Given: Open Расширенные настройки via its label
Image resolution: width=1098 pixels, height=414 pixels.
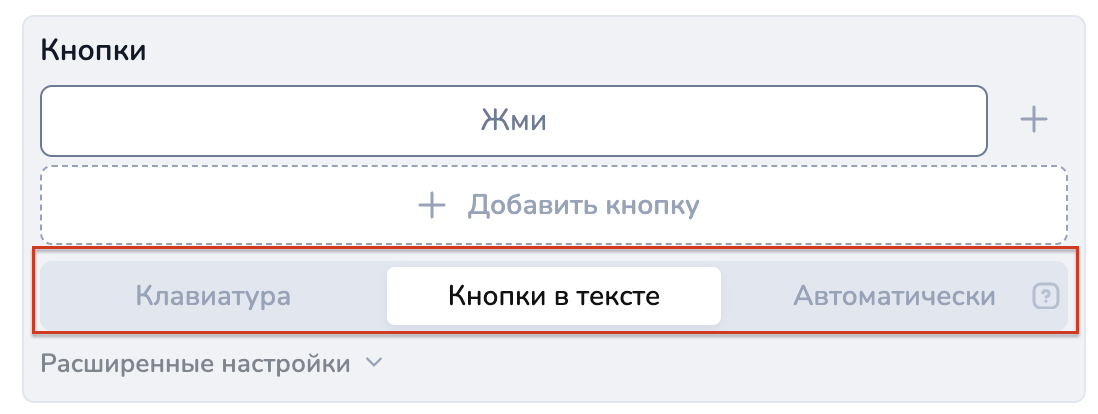Looking at the screenshot, I should pos(195,364).
